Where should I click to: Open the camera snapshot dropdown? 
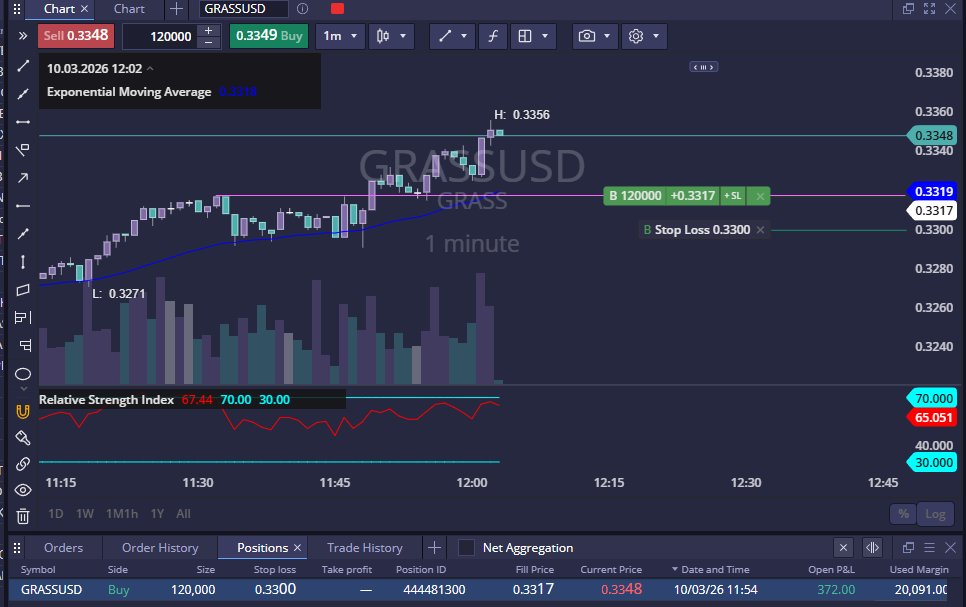click(x=595, y=36)
